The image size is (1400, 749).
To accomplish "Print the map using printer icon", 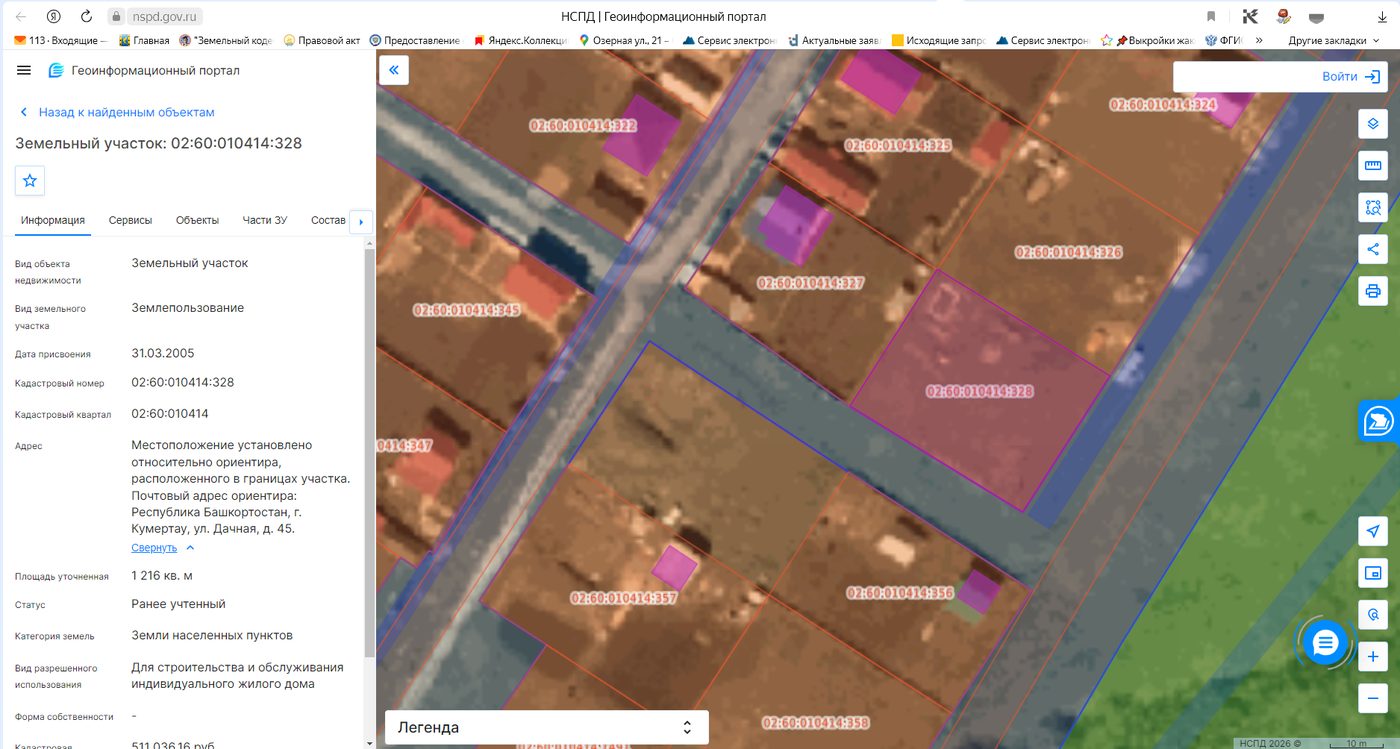I will click(x=1373, y=292).
